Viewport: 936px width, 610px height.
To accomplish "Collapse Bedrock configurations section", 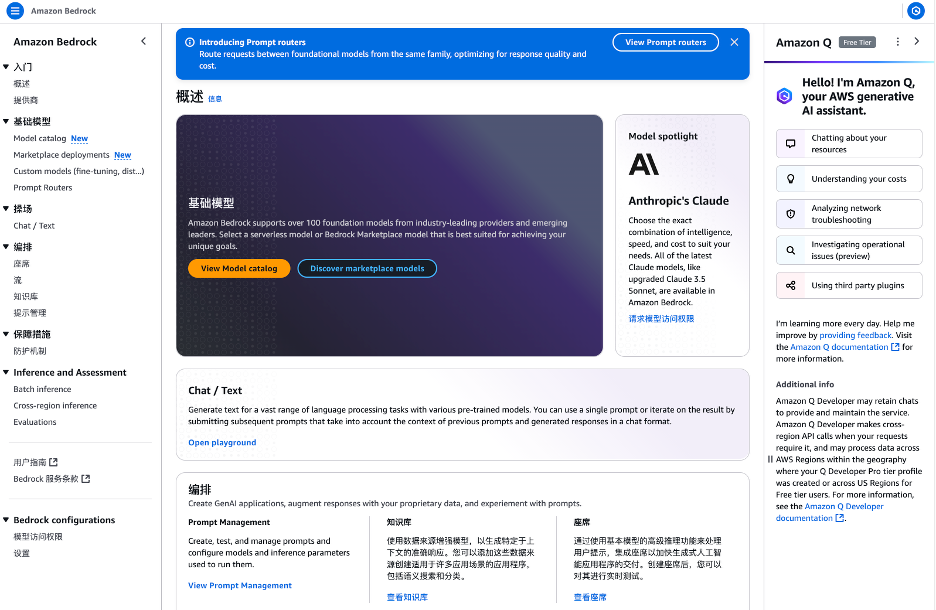I will tap(6, 520).
